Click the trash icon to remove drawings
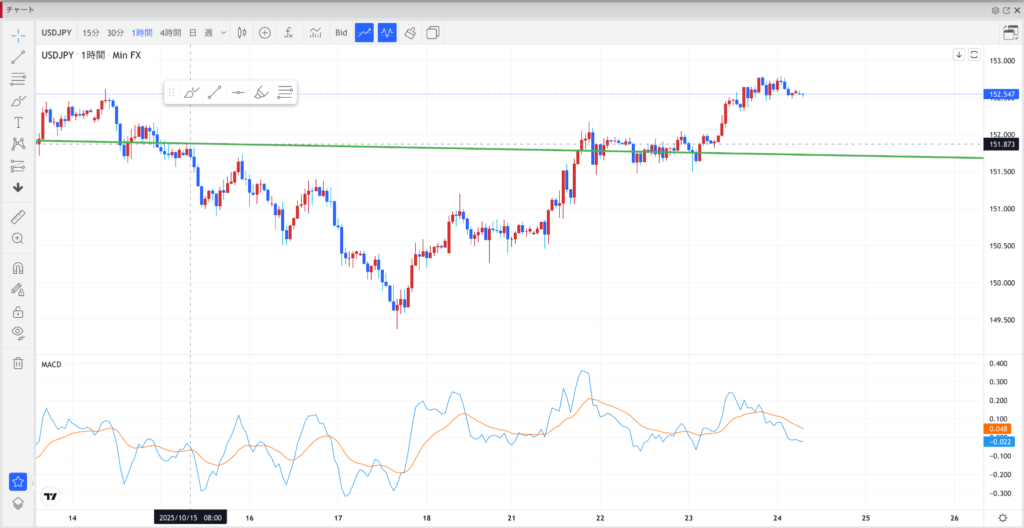Viewport: 1024px width, 528px height. pos(18,363)
